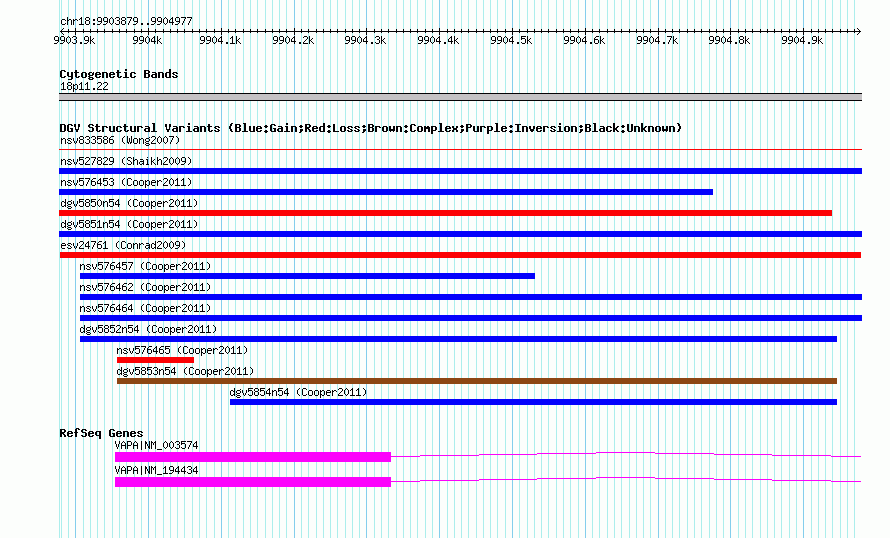Select the brown dgv5853n54 complex variant bar
Image resolution: width=890 pixels, height=538 pixels.
[477, 381]
